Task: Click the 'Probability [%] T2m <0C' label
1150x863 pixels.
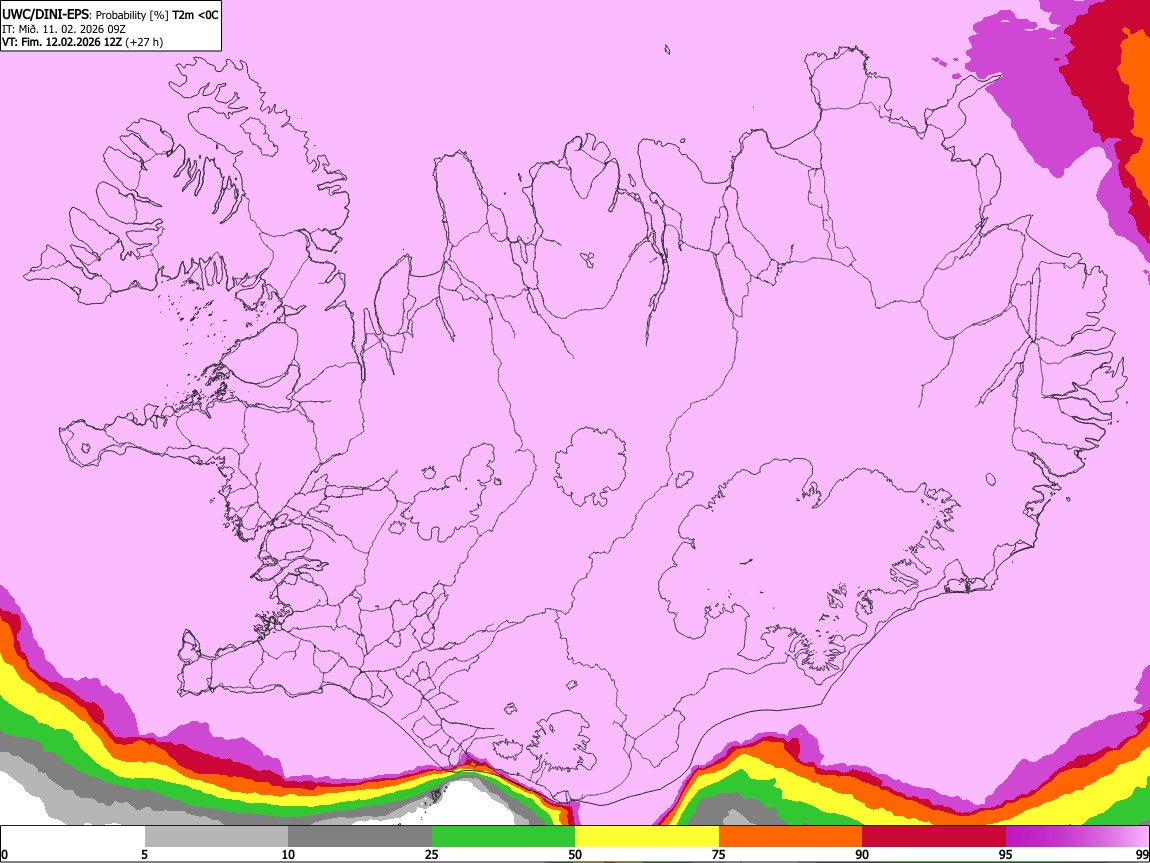Action: (157, 15)
